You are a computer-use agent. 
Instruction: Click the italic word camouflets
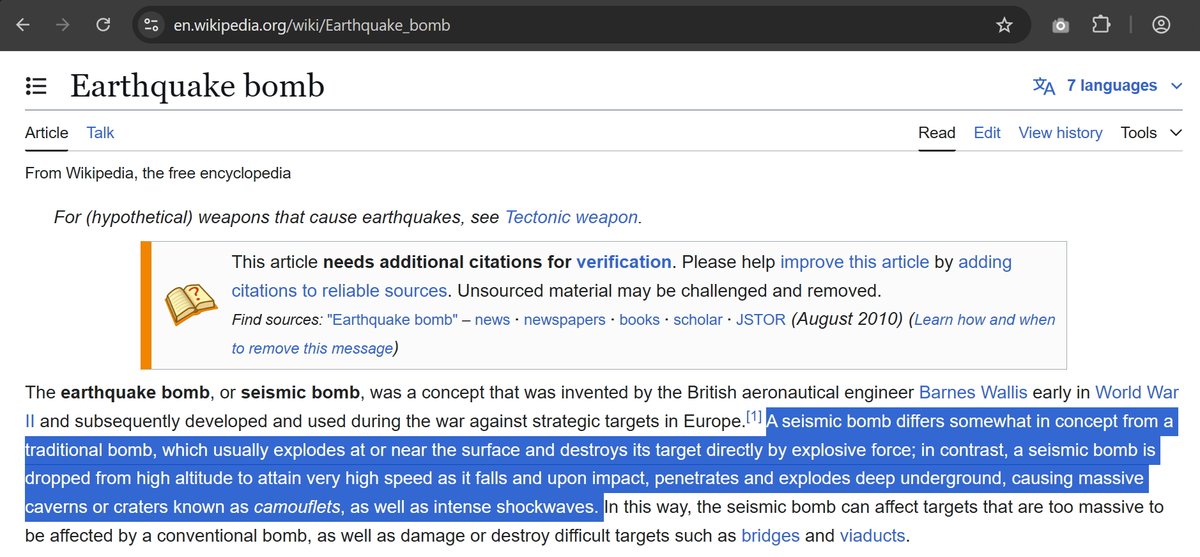coord(295,507)
